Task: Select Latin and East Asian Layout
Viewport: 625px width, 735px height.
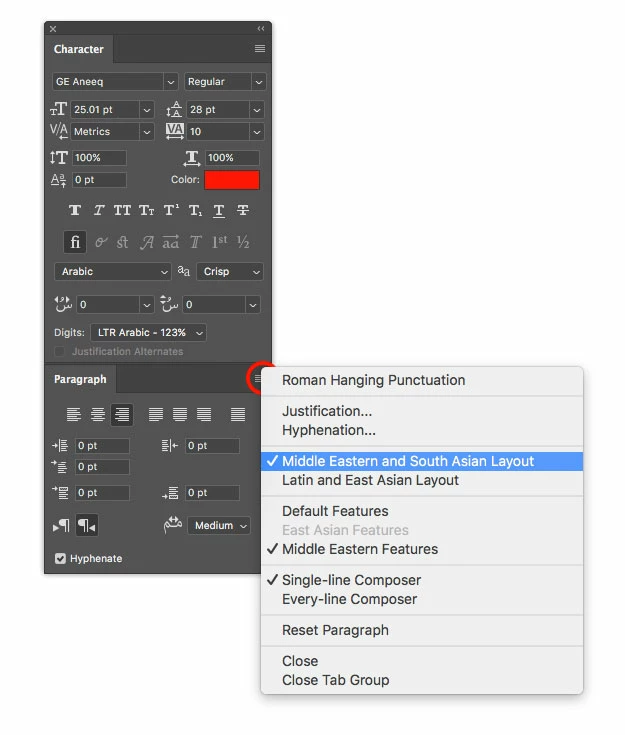Action: 422,480
